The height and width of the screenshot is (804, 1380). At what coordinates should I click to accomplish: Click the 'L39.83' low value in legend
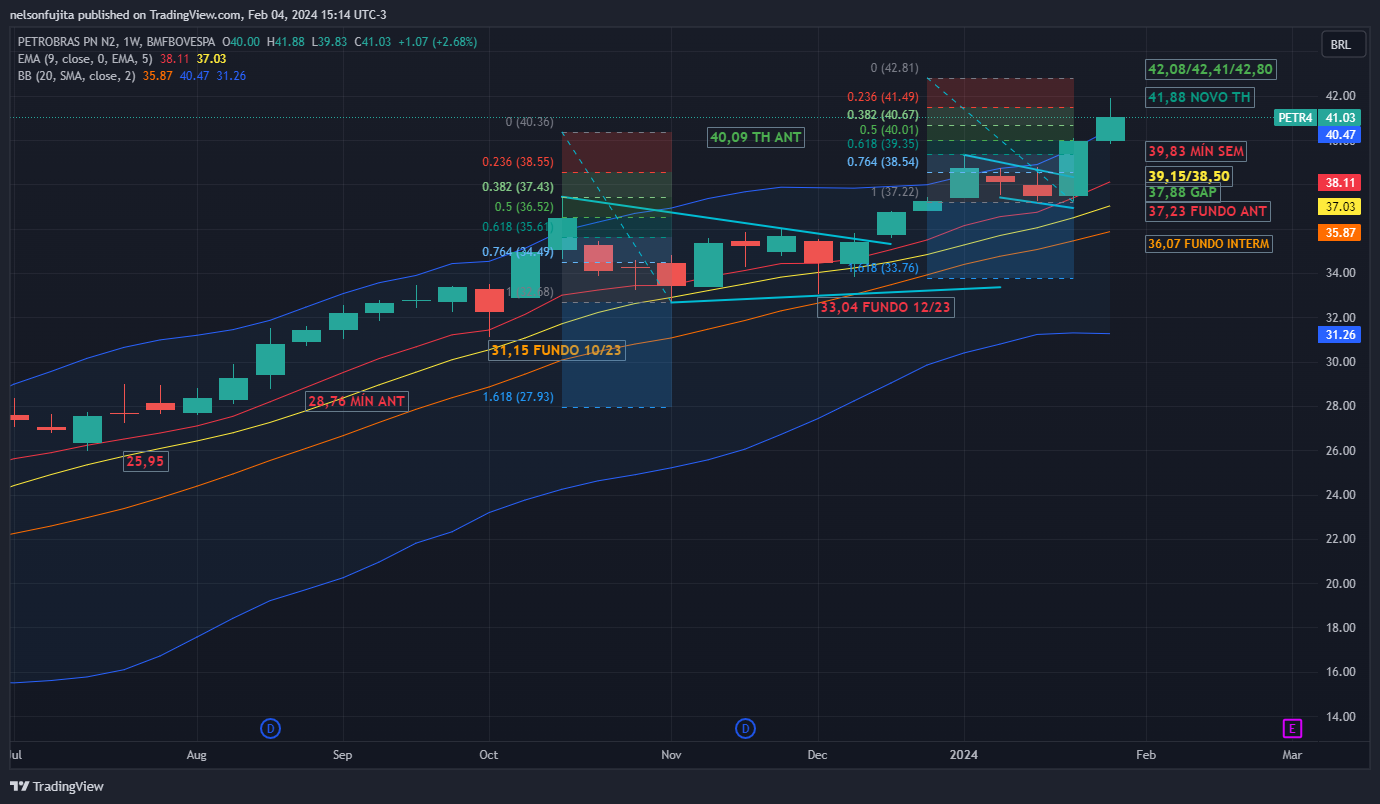[329, 42]
